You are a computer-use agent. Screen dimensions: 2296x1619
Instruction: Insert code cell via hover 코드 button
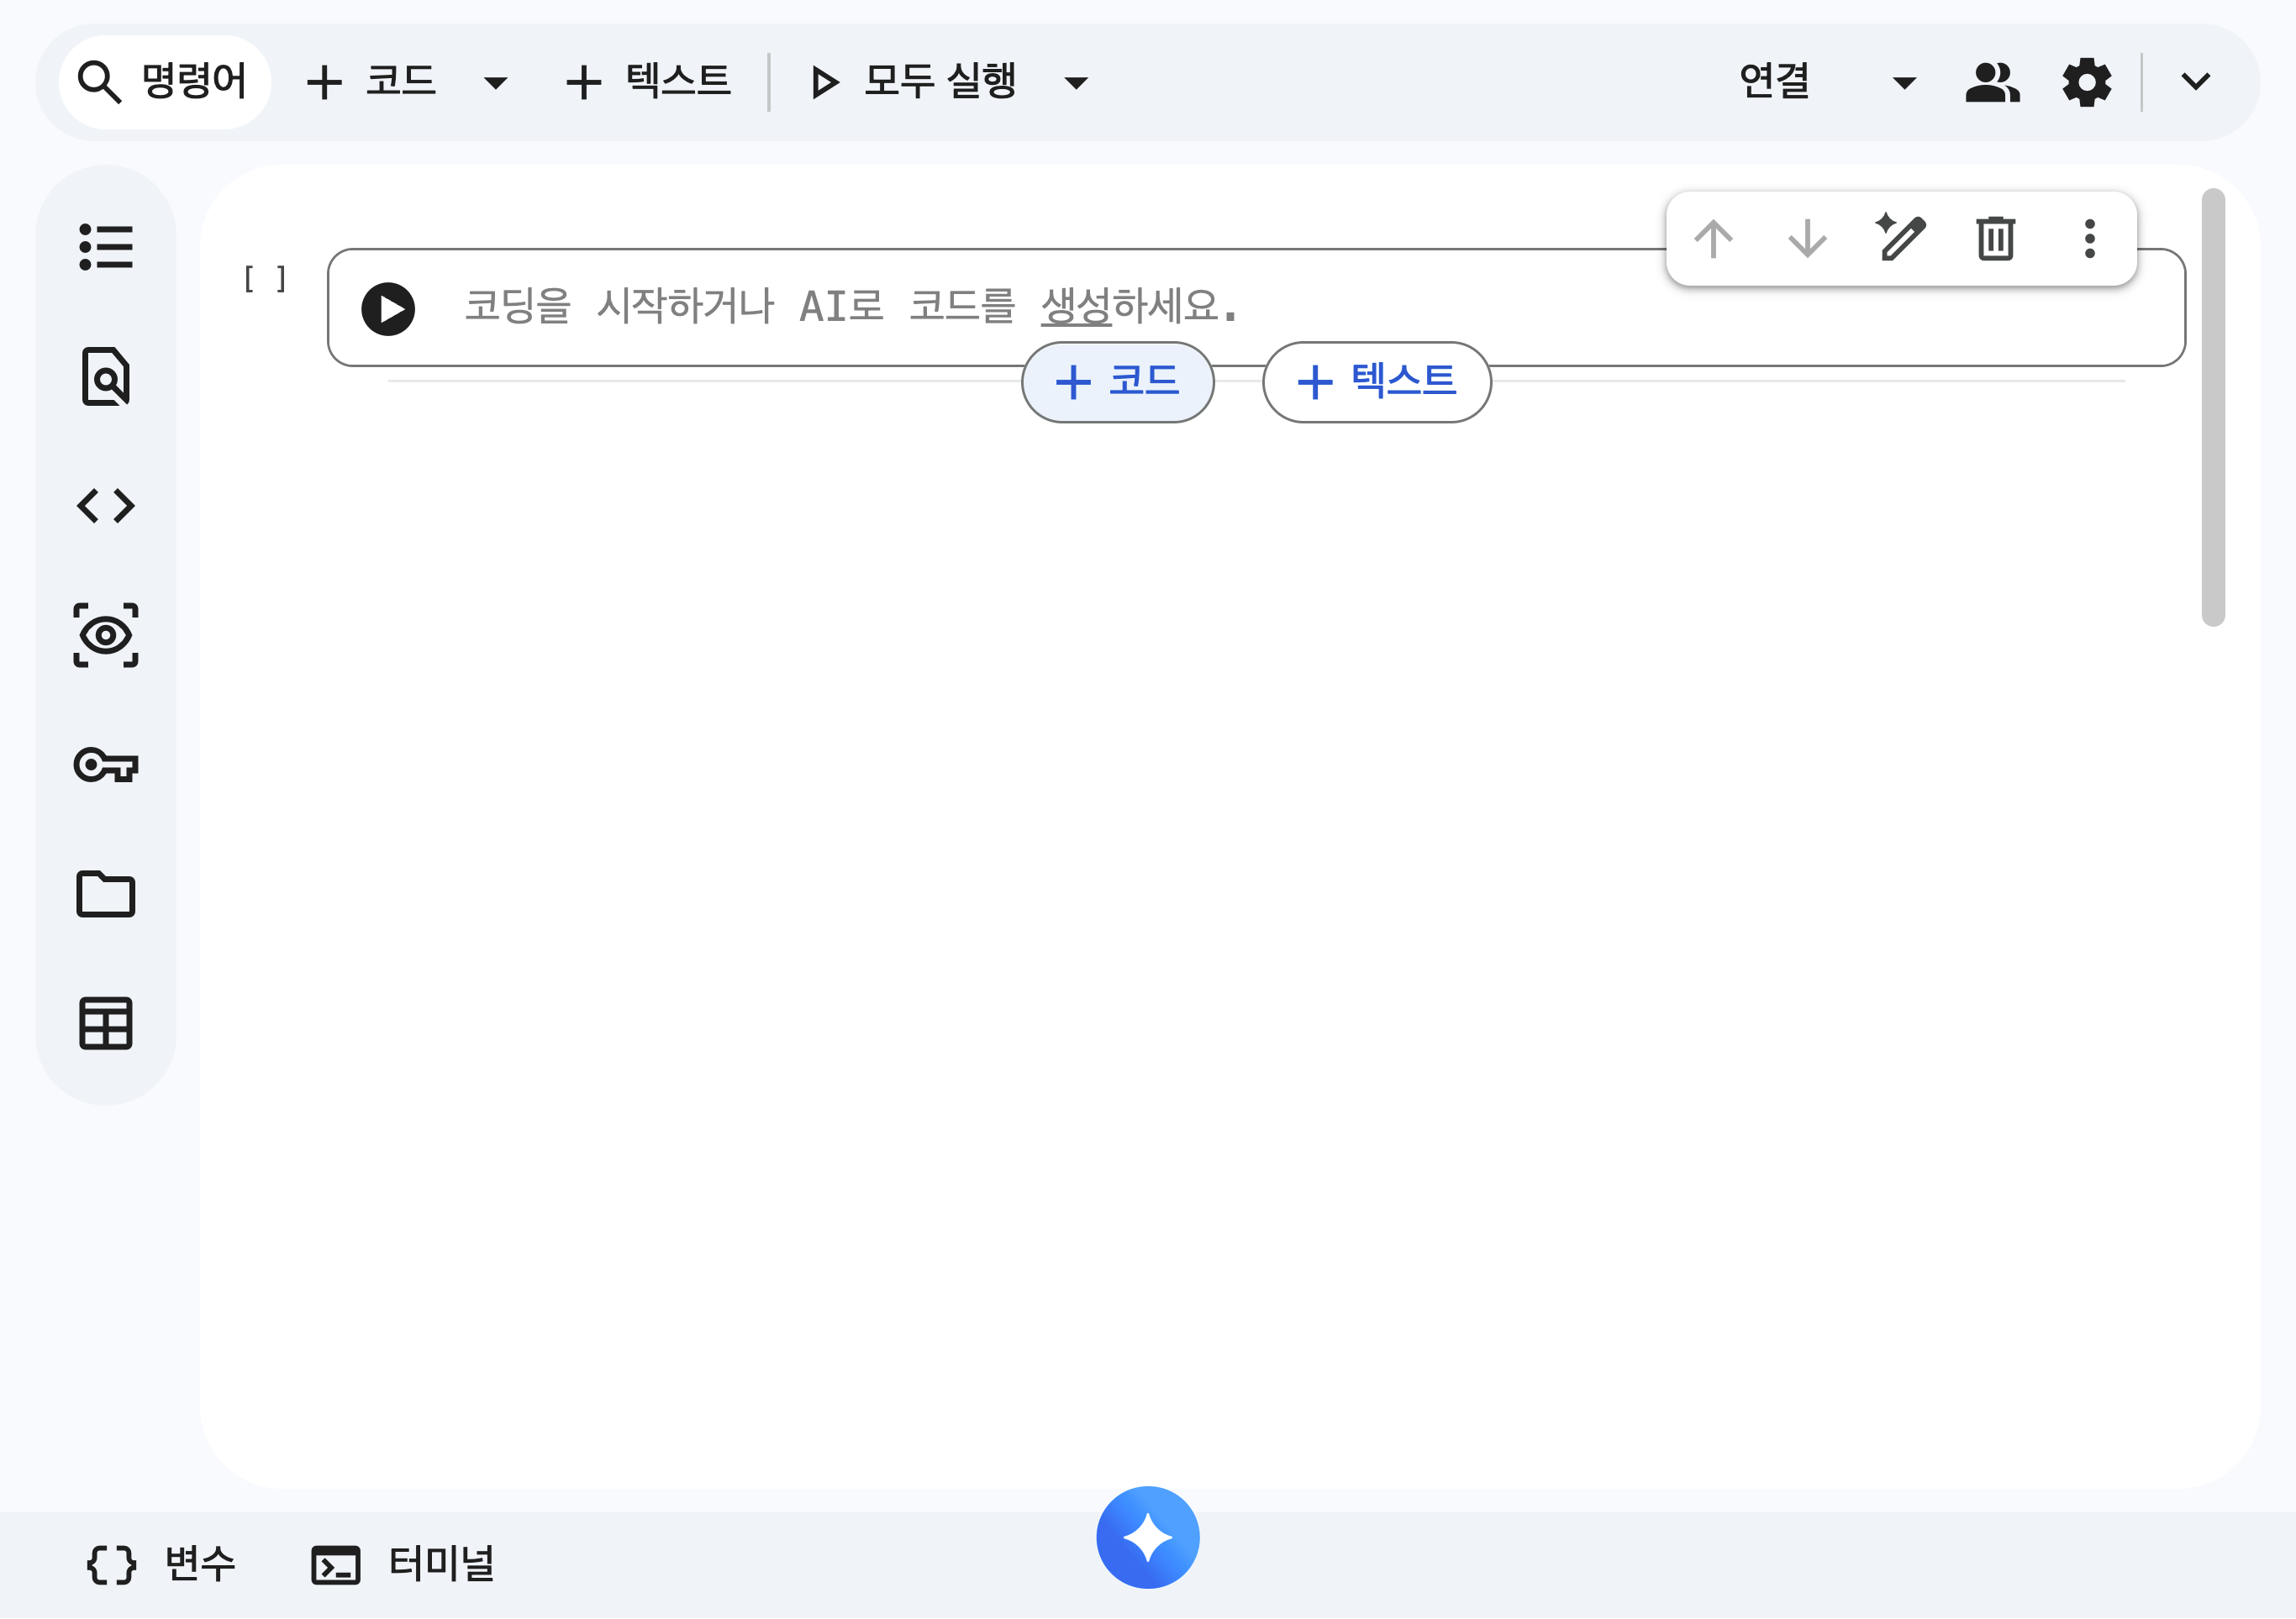(x=1118, y=382)
